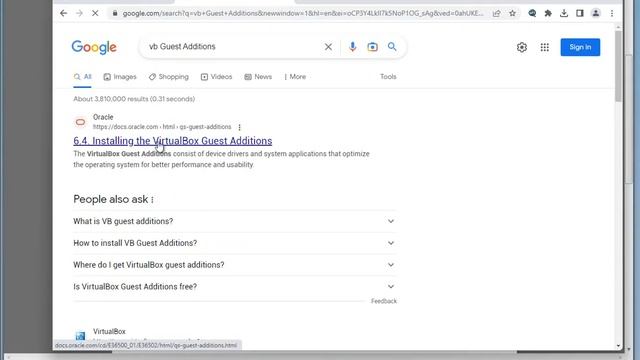Go back using the browser back arrow
640x360 pixels.
point(64,13)
